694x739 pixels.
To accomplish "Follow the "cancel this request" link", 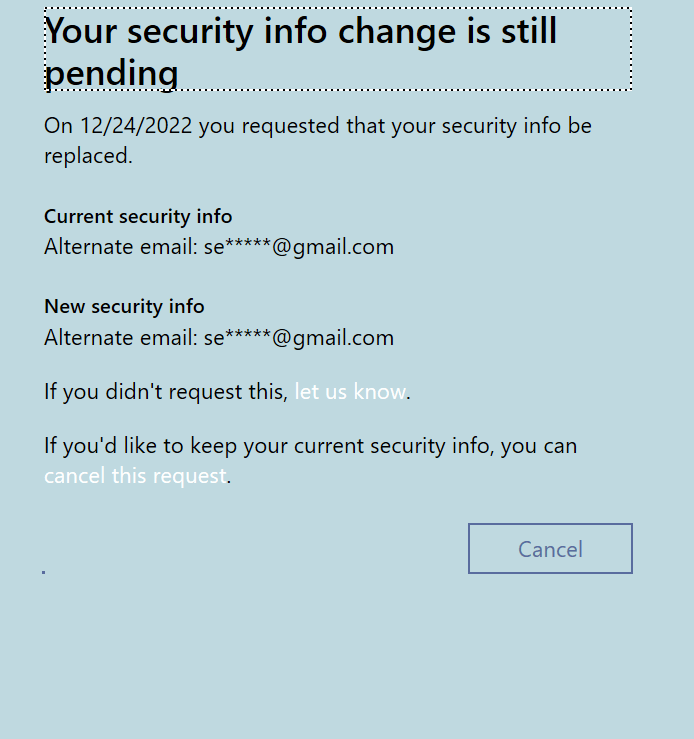I will point(135,476).
